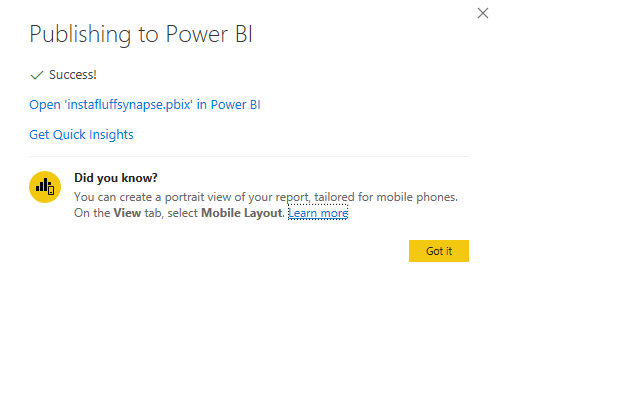The image size is (624, 405).
Task: Click the Did you know? heading
Action: click(116, 178)
